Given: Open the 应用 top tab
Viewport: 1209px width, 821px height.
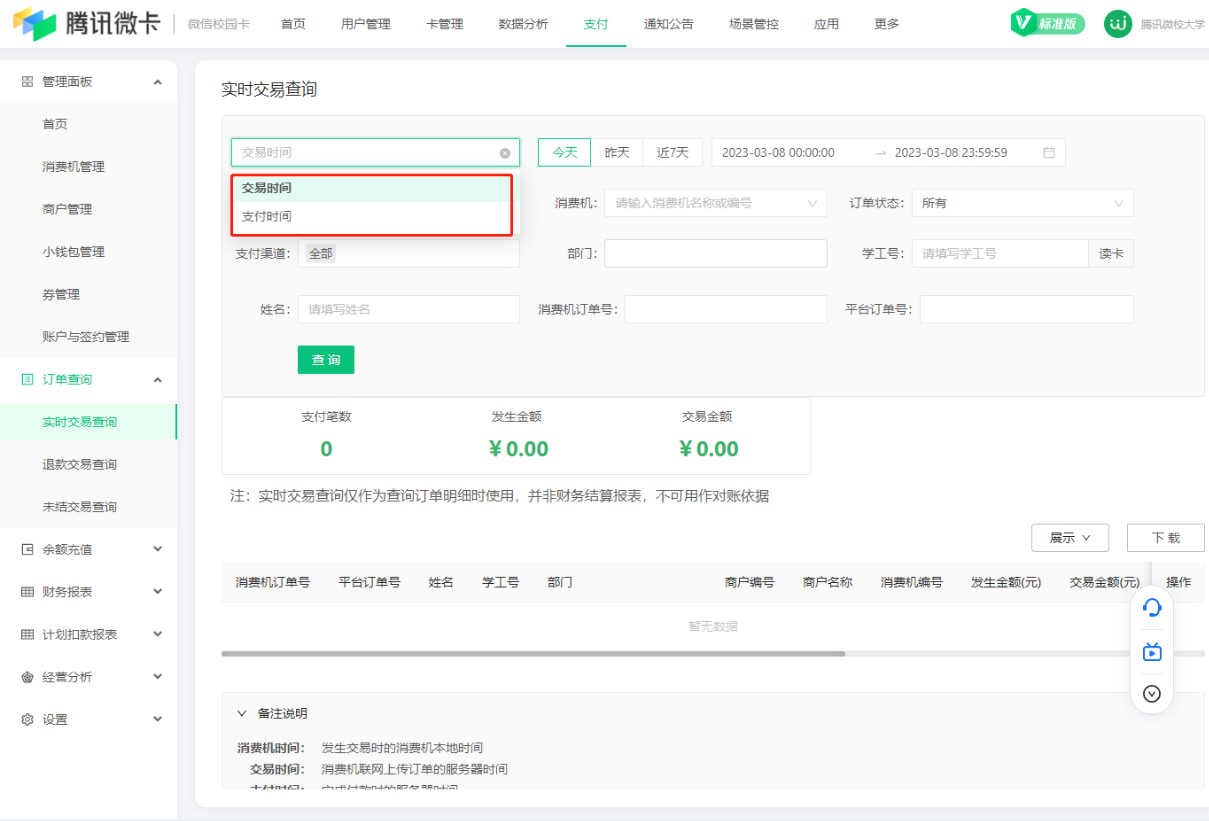Looking at the screenshot, I should [x=827, y=24].
